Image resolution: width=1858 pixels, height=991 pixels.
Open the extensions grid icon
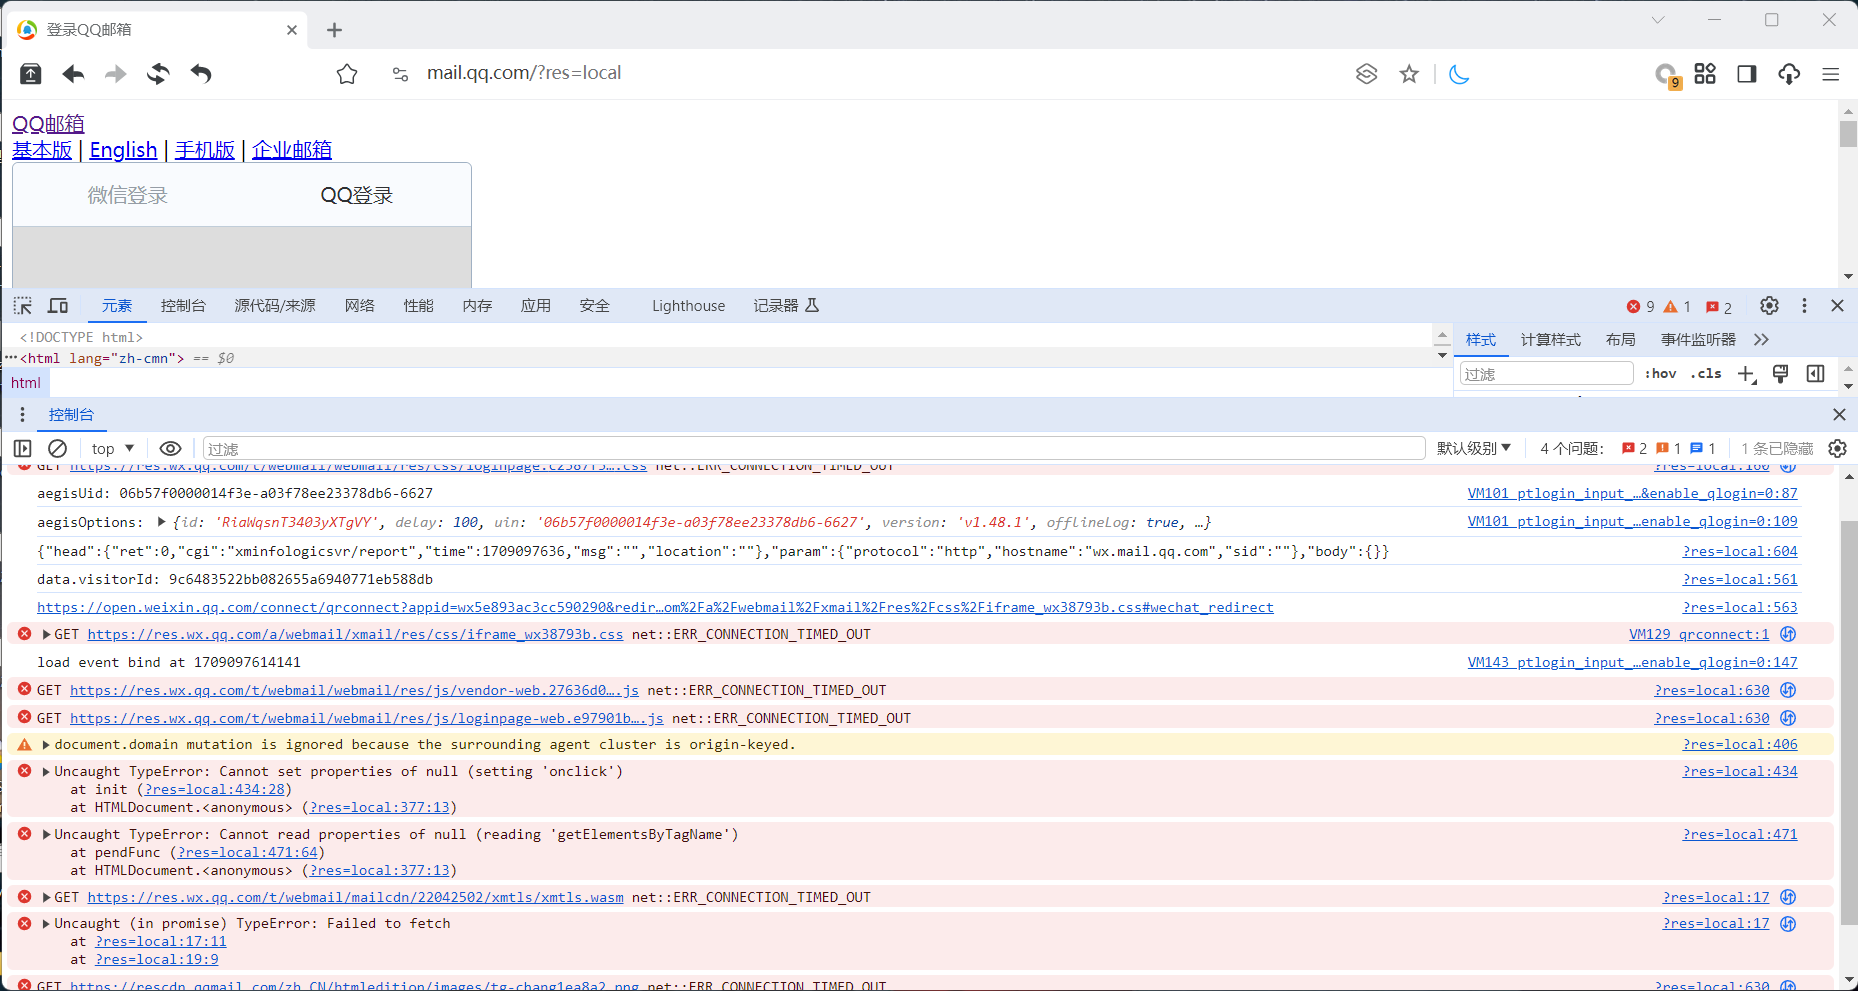[x=1705, y=74]
